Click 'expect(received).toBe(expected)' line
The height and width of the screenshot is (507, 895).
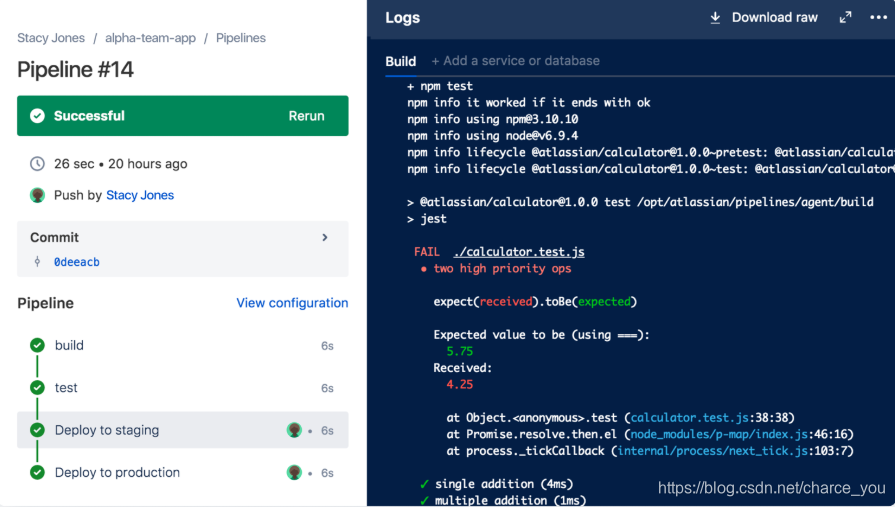[x=535, y=301]
